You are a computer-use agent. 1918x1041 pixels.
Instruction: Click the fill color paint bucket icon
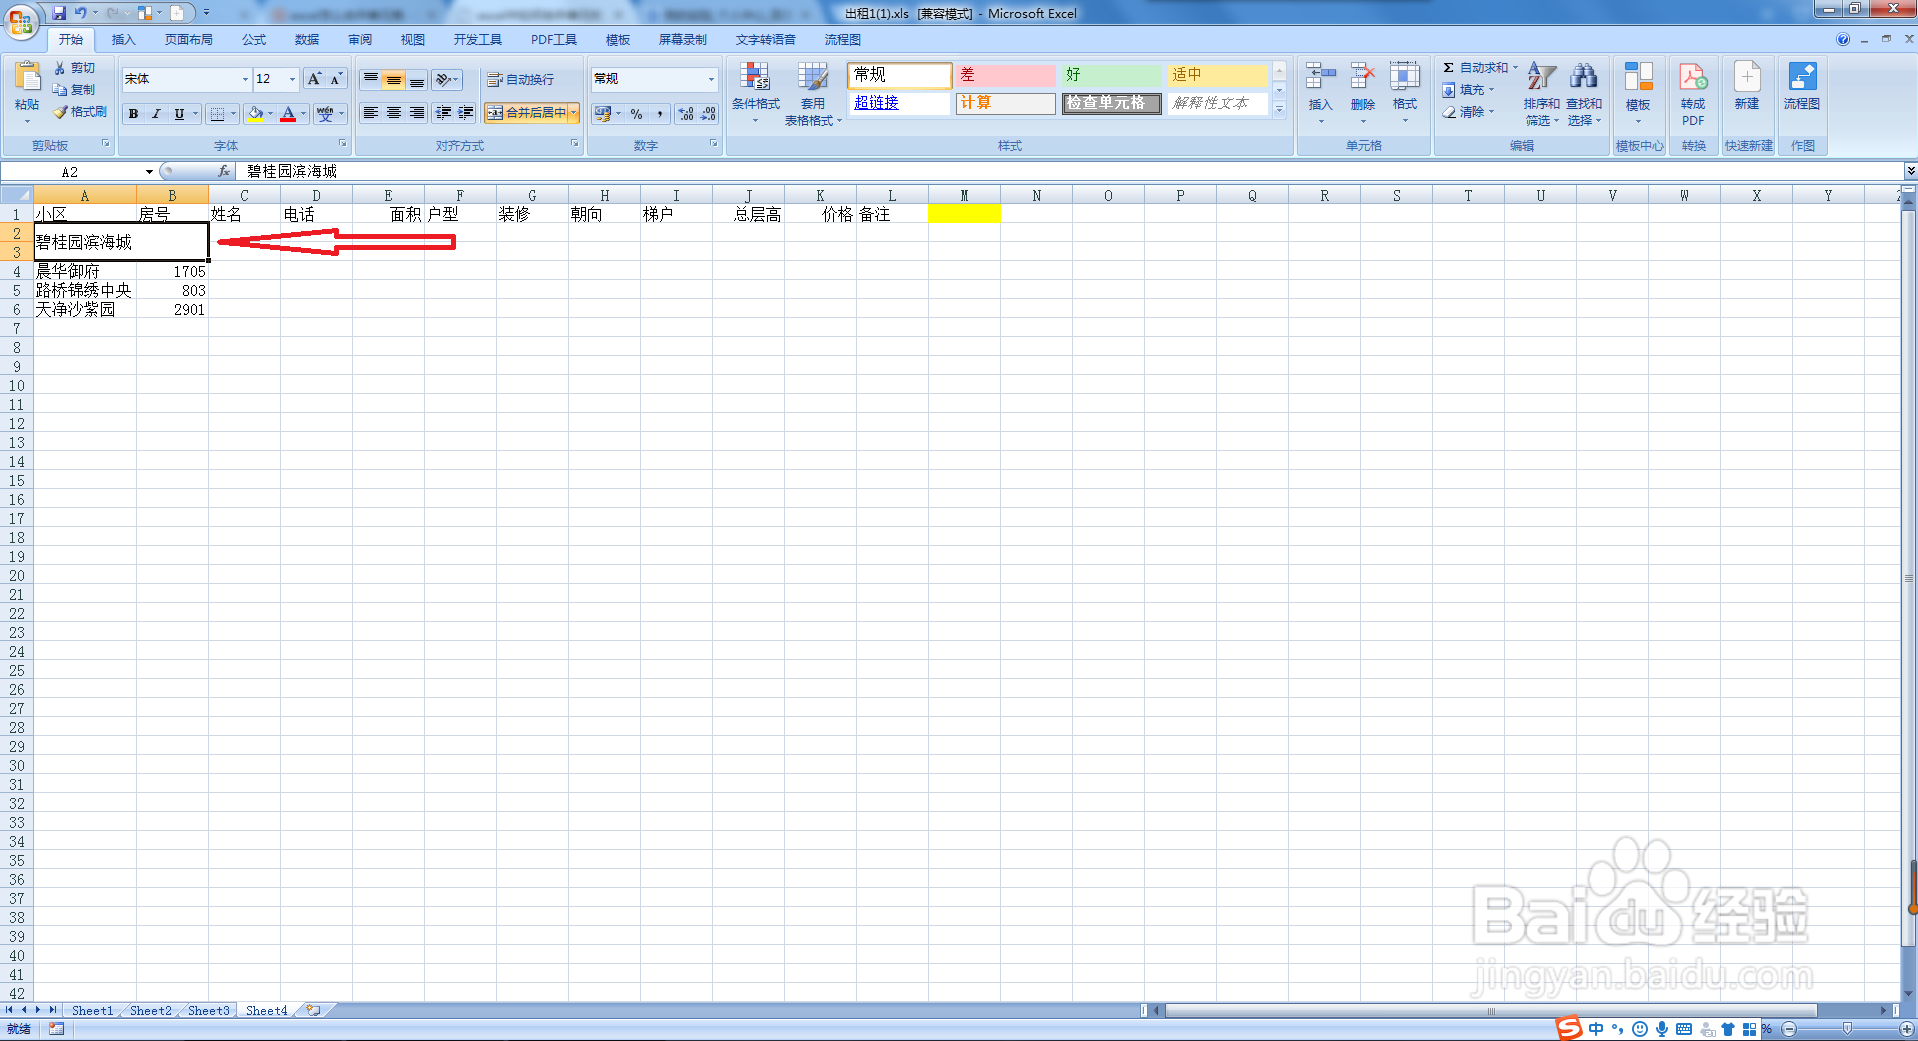coord(256,114)
